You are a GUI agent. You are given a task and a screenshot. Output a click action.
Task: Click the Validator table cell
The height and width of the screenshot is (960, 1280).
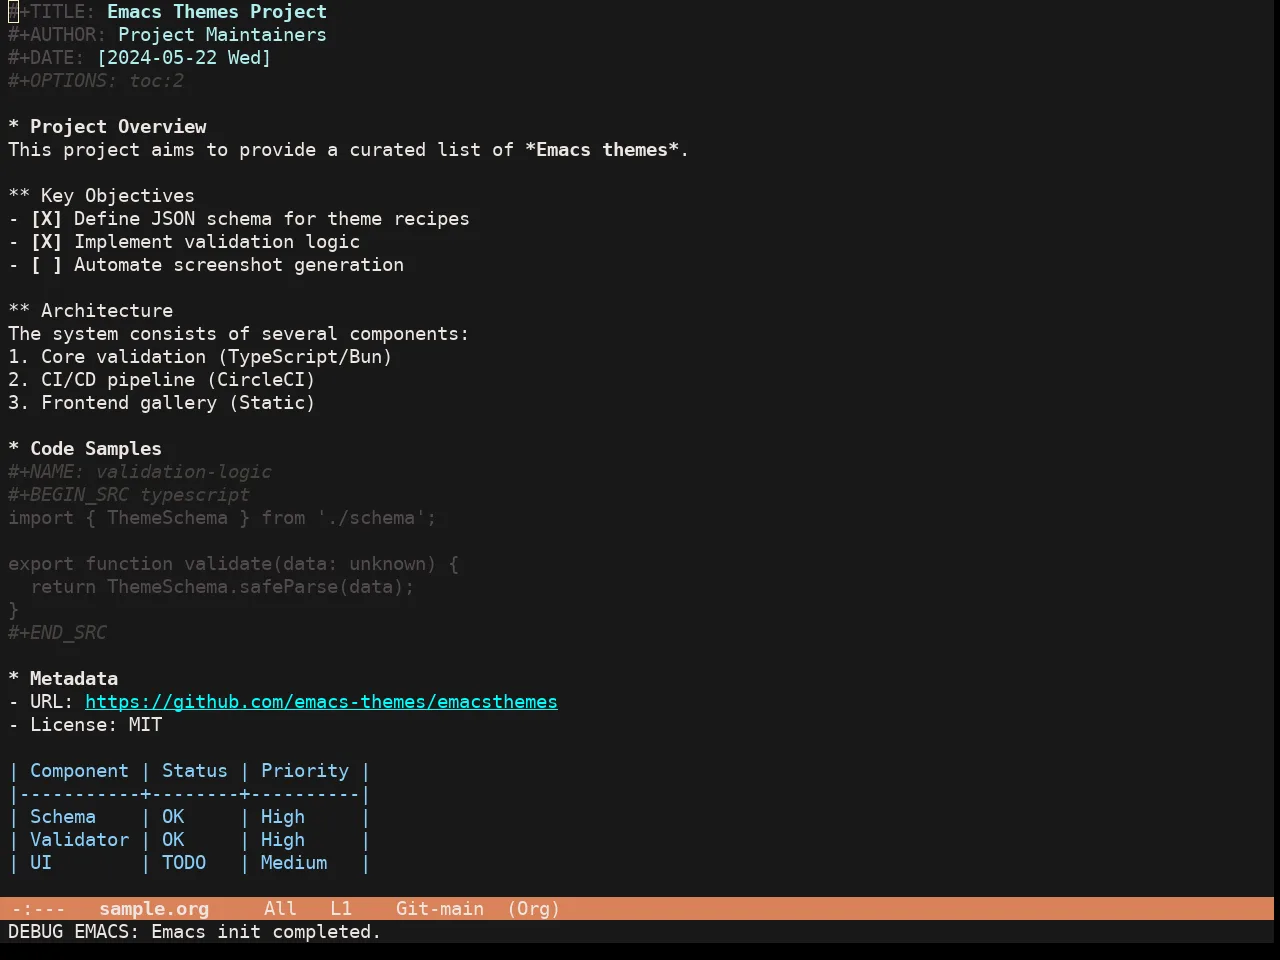79,840
